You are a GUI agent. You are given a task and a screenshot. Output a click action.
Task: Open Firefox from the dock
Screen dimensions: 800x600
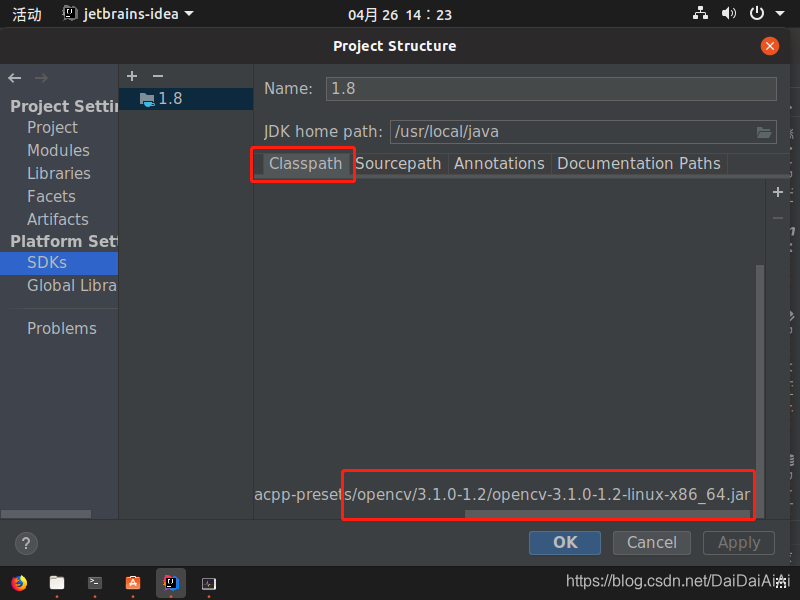18,583
